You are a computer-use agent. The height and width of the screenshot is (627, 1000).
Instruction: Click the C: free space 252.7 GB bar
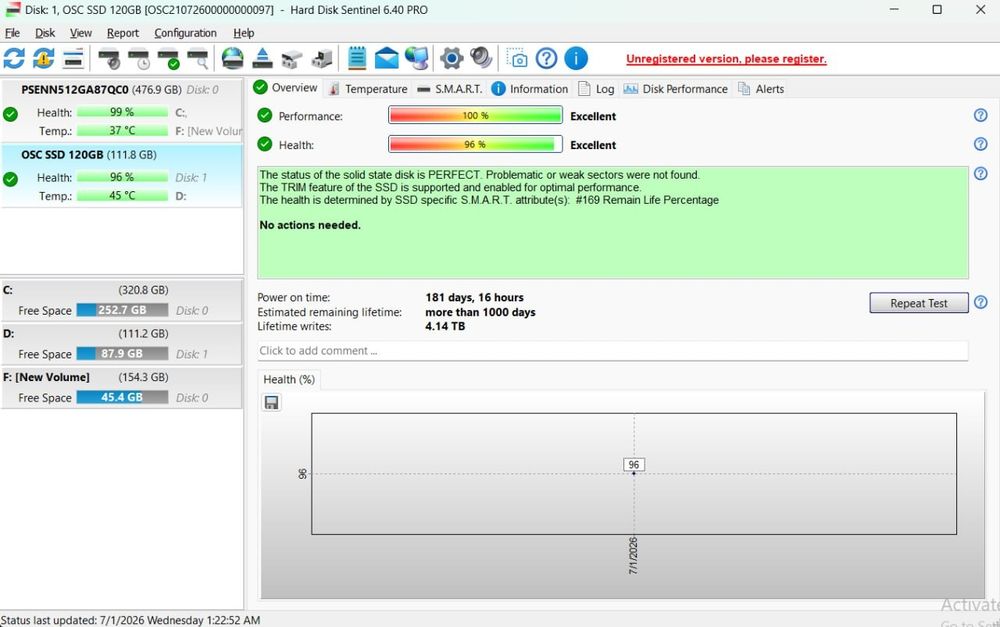[x=122, y=310]
